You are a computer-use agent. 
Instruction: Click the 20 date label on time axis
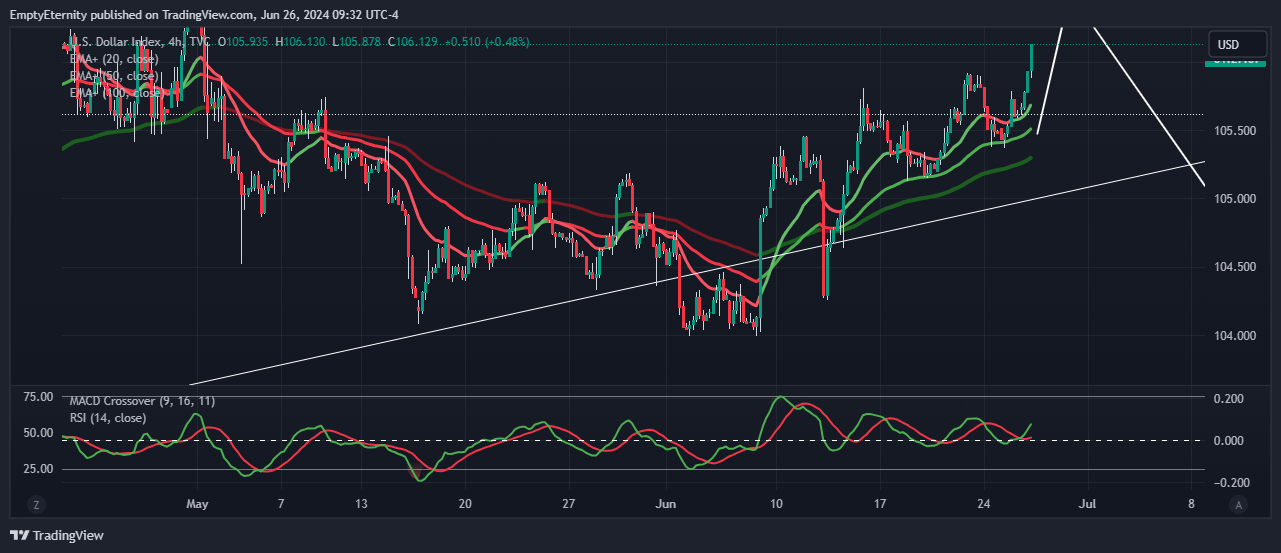tap(465, 505)
